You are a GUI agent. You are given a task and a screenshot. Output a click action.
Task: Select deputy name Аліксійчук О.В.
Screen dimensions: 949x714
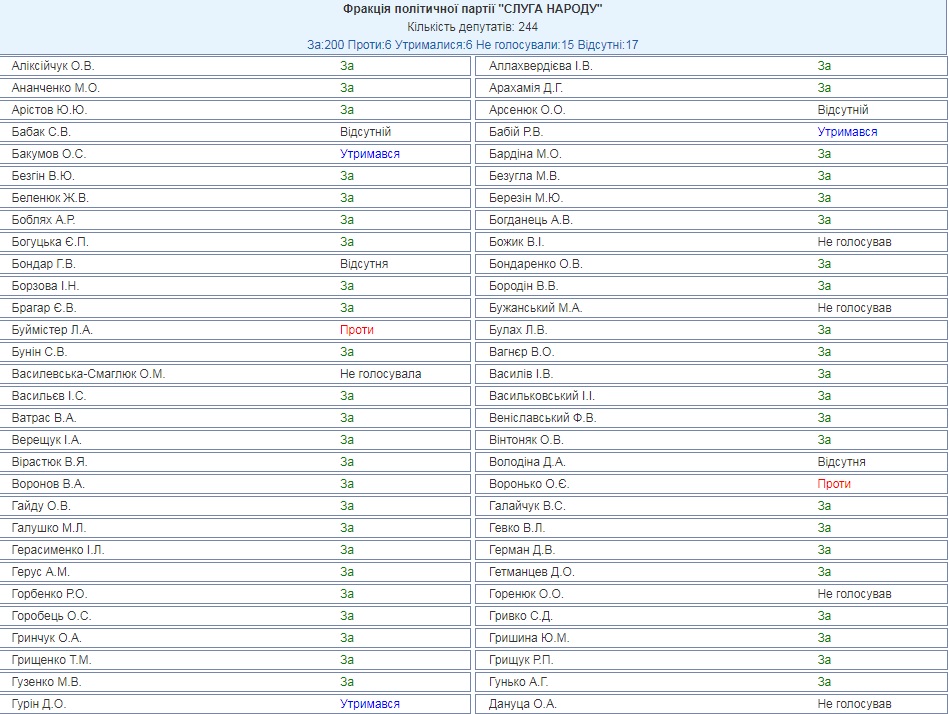(53, 66)
